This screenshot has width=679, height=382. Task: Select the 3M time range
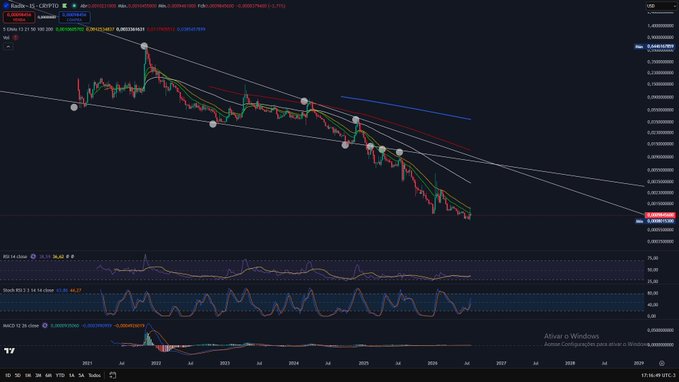[38, 375]
